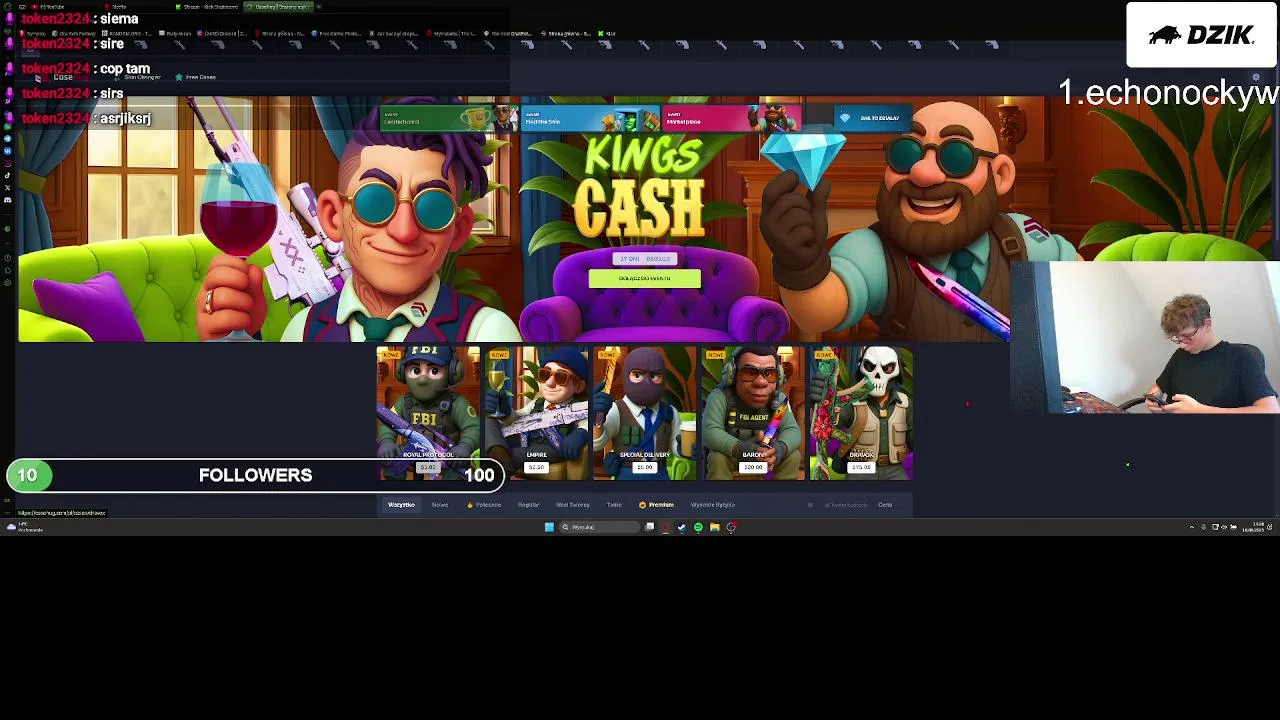This screenshot has height=720, width=1280.
Task: Select the Polecane filter tab
Action: click(485, 505)
